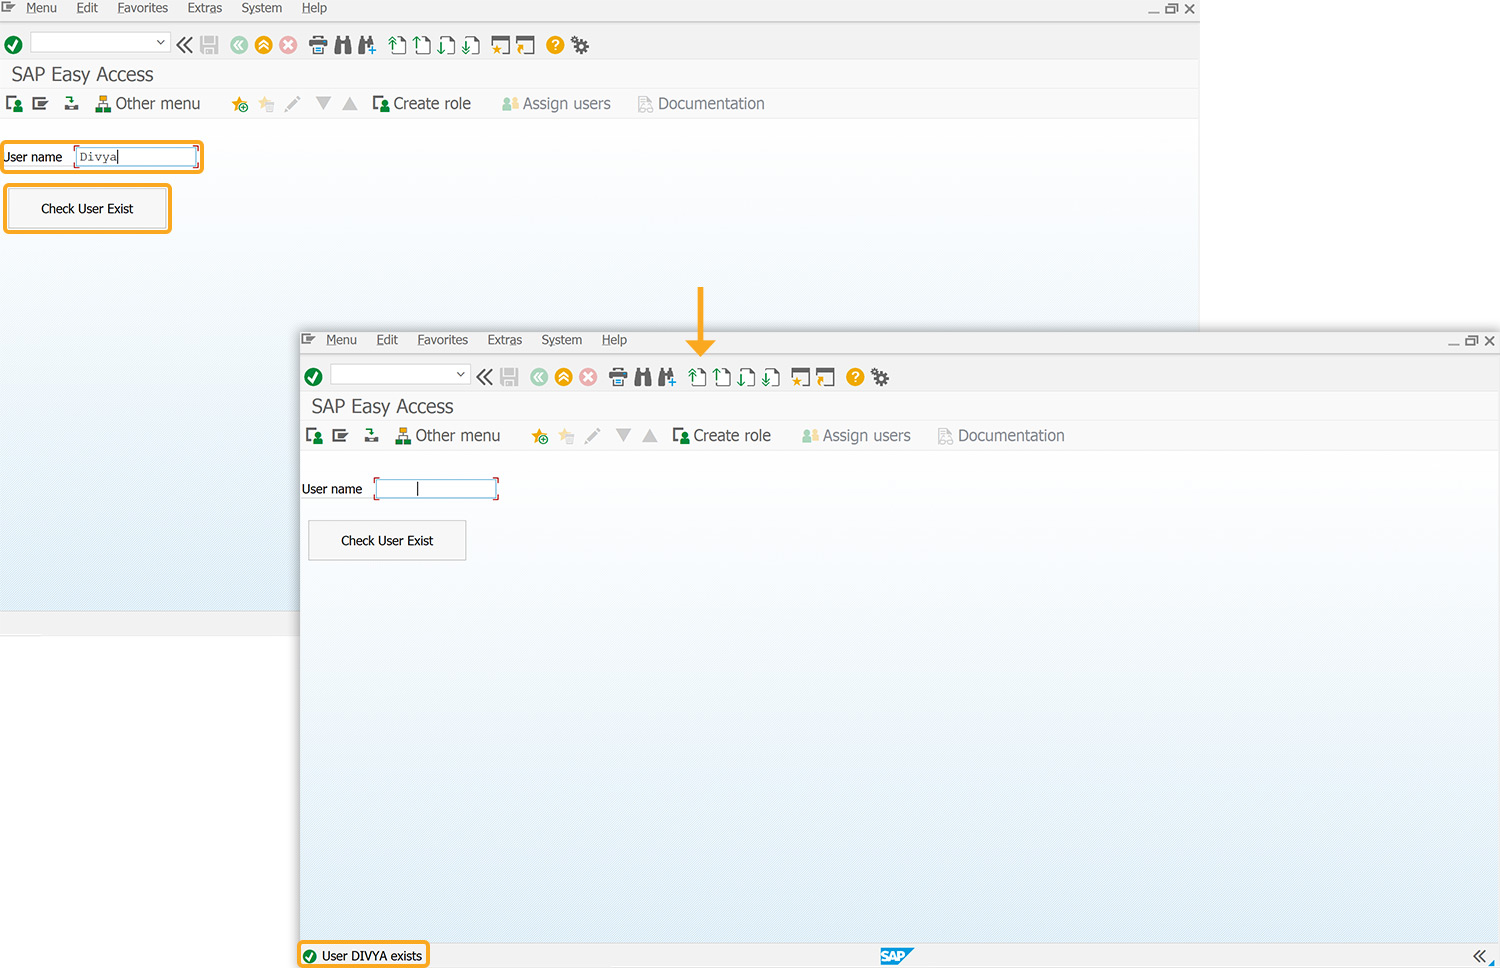The image size is (1500, 968).
Task: Click the 'User DIVYA exists' status message
Action: [x=372, y=956]
